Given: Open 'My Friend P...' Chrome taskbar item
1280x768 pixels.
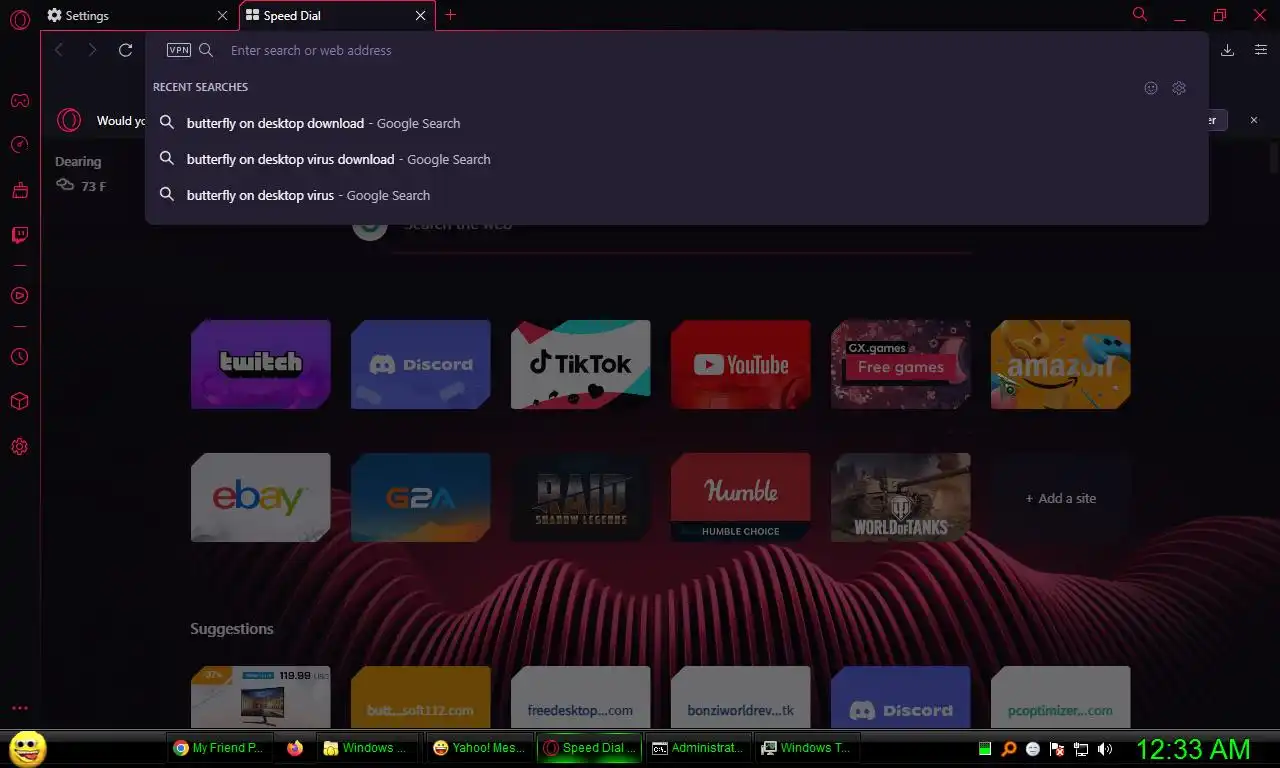Looking at the screenshot, I should click(219, 748).
